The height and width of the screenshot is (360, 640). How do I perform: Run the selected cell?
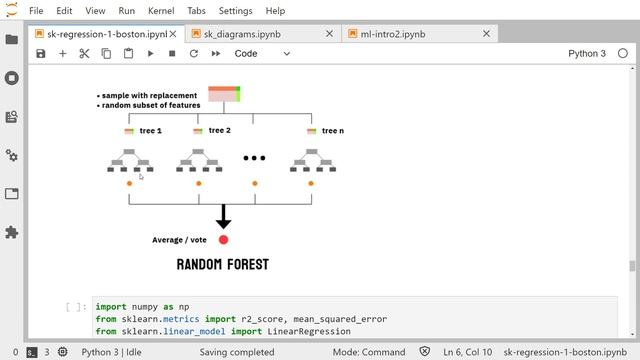pyautogui.click(x=150, y=53)
